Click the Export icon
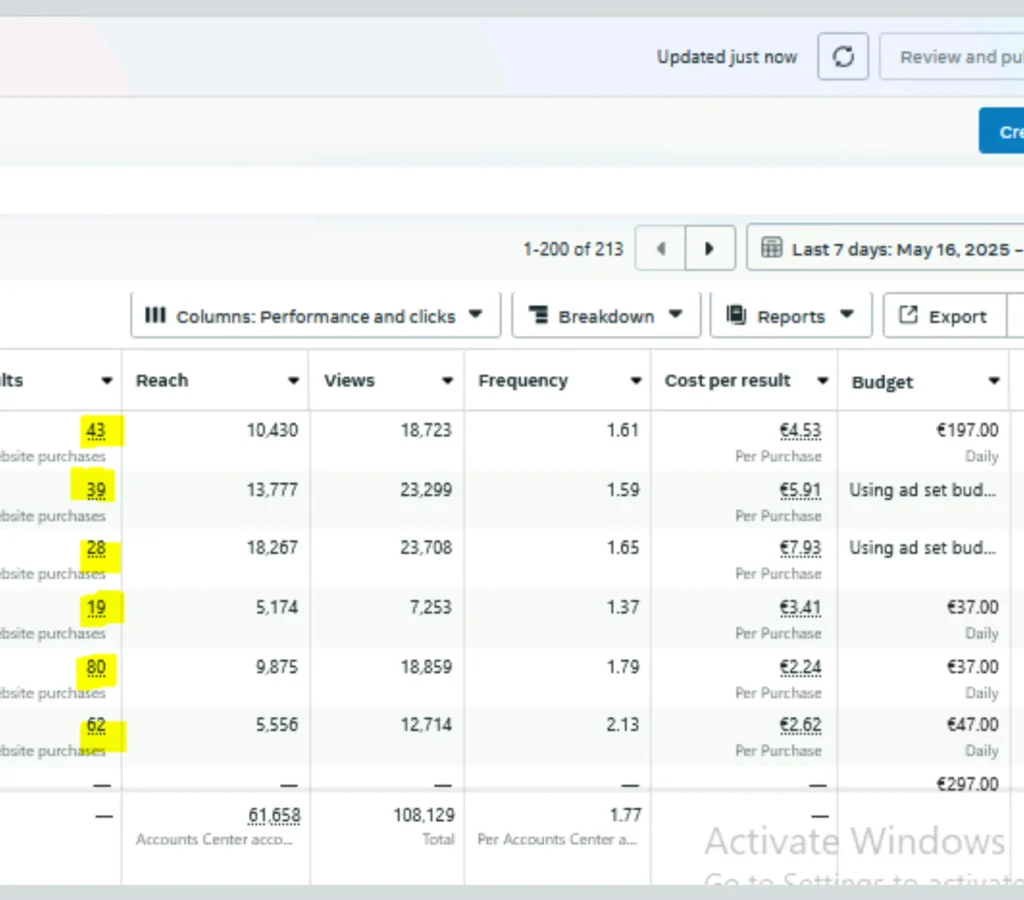 908,316
